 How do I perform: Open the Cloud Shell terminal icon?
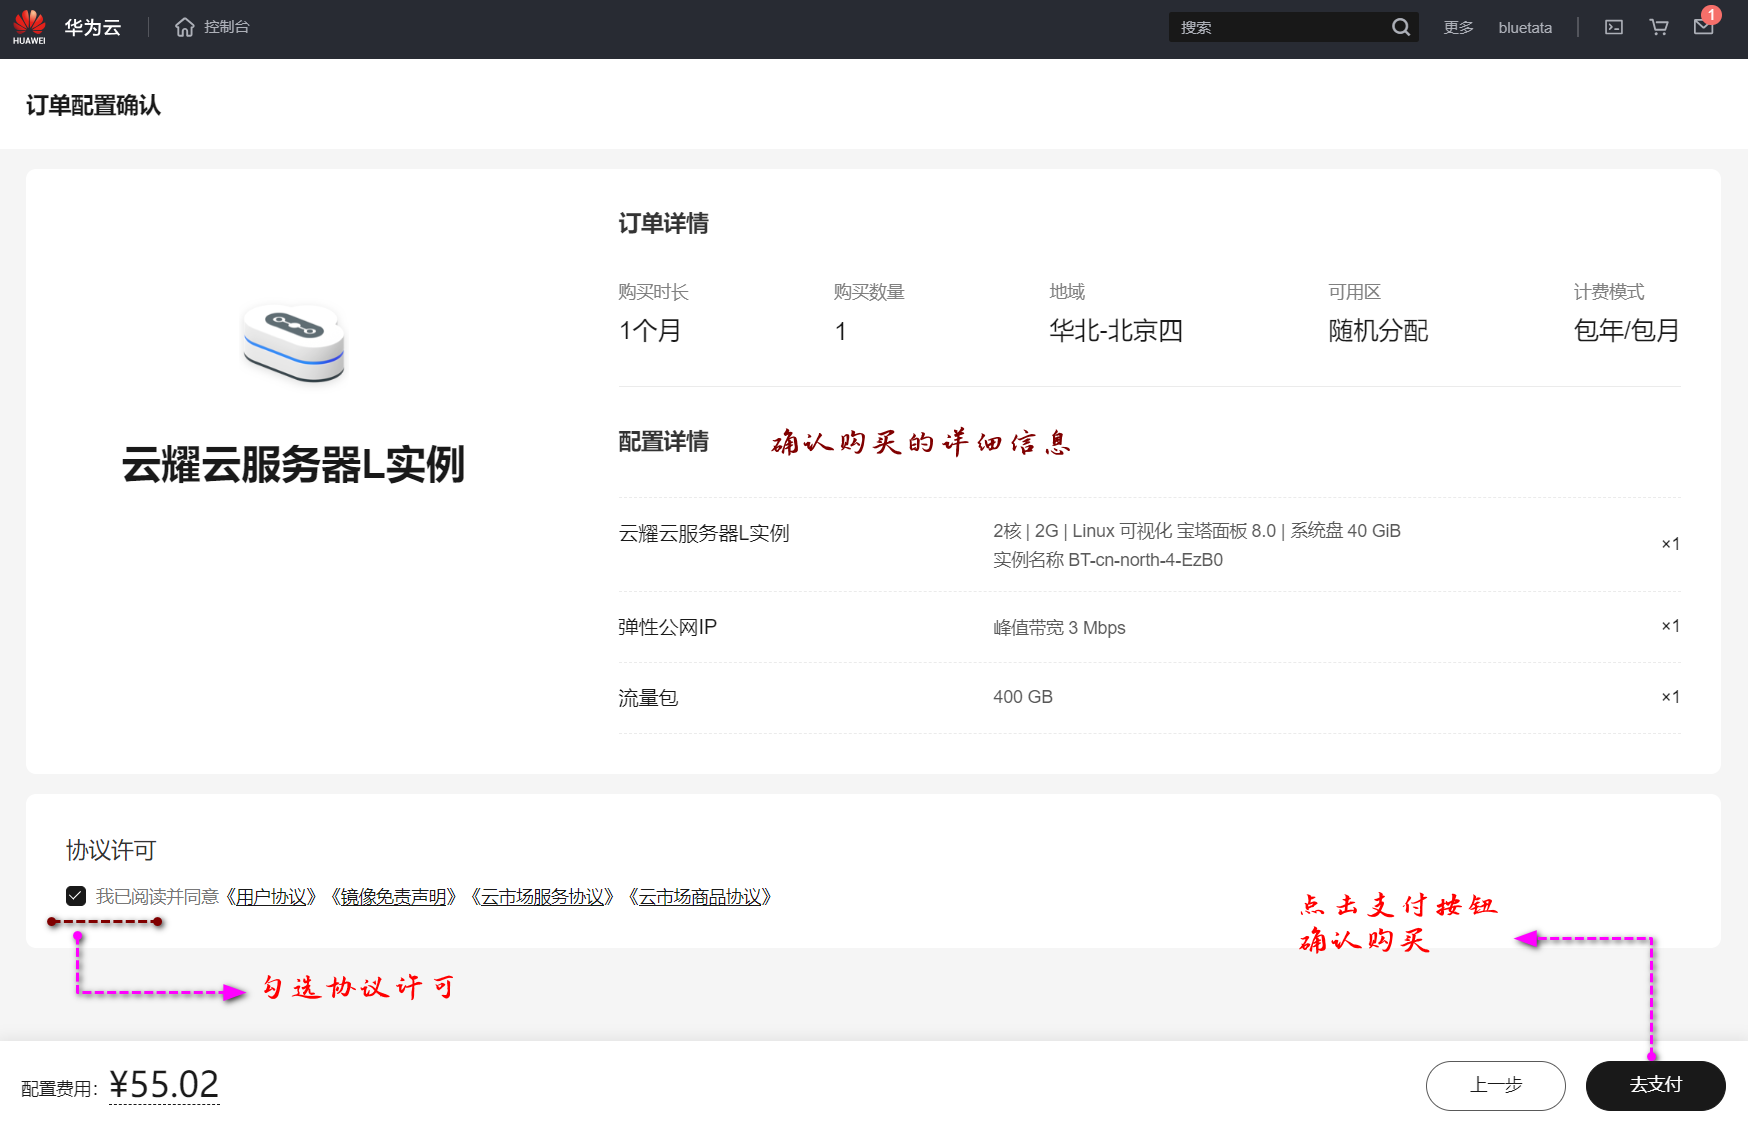1614,27
